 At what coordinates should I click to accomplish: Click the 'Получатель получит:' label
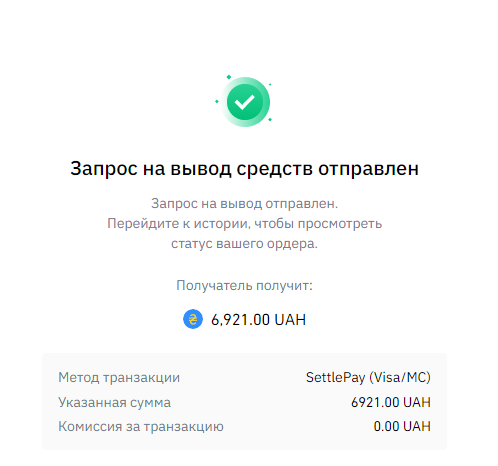coord(244,286)
